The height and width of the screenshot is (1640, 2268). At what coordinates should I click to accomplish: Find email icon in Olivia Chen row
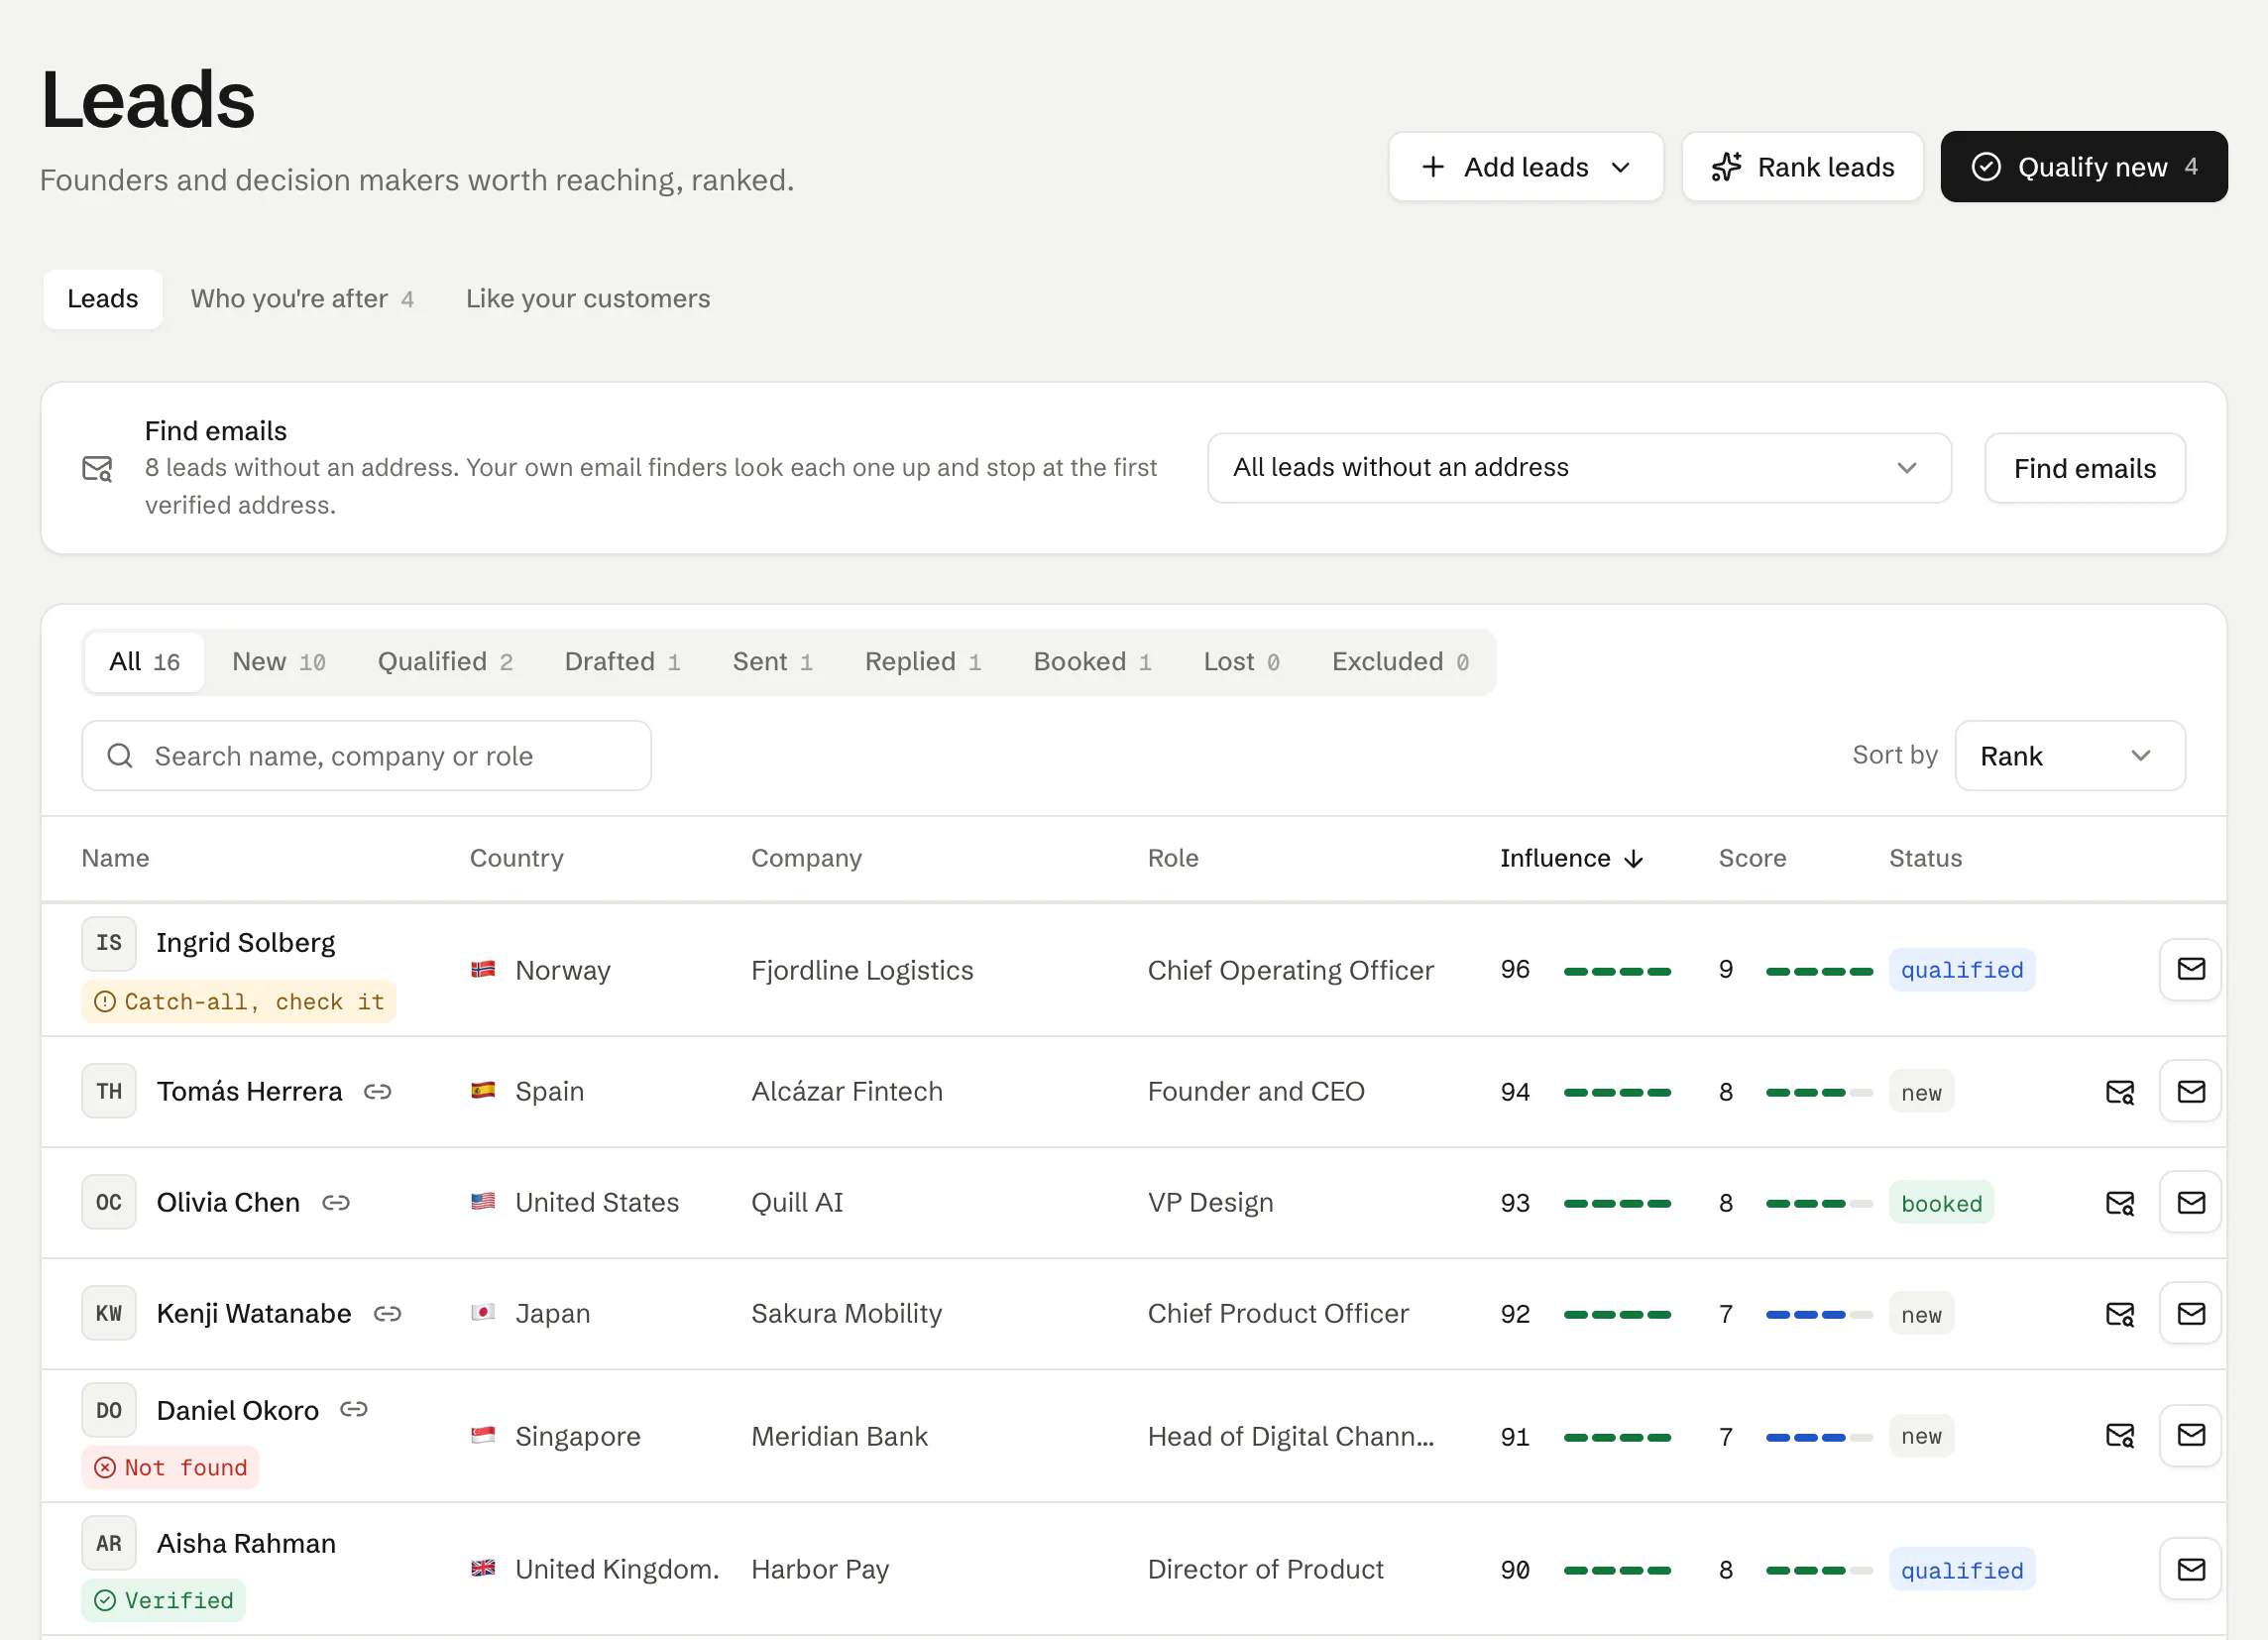tap(2120, 1203)
